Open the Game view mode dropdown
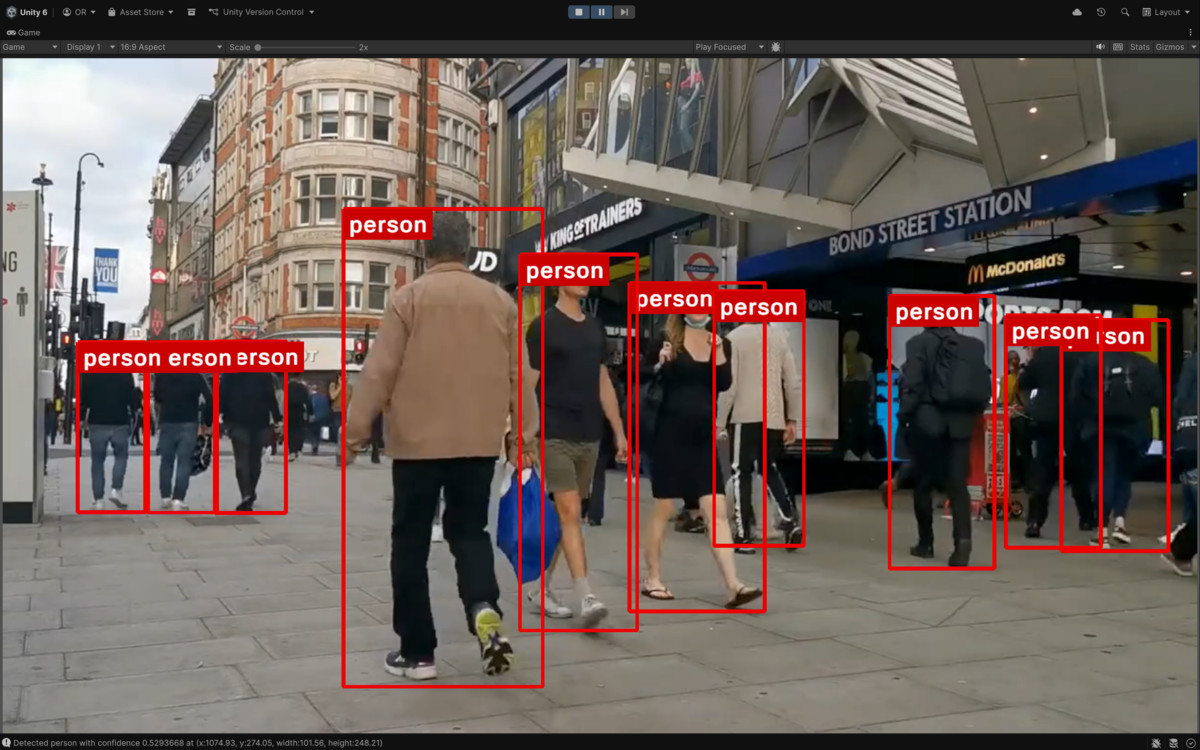The image size is (1200, 750). click(x=30, y=47)
